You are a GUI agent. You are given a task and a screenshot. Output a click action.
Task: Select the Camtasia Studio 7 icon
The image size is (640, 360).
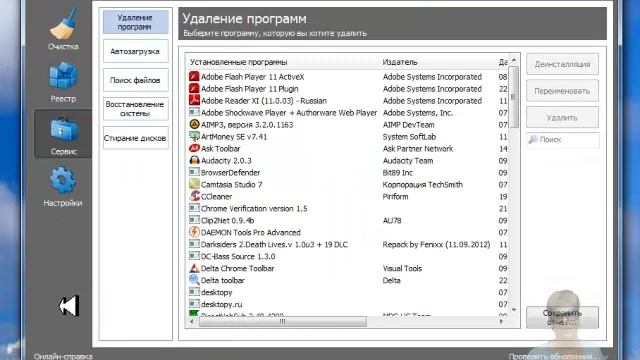coord(194,184)
